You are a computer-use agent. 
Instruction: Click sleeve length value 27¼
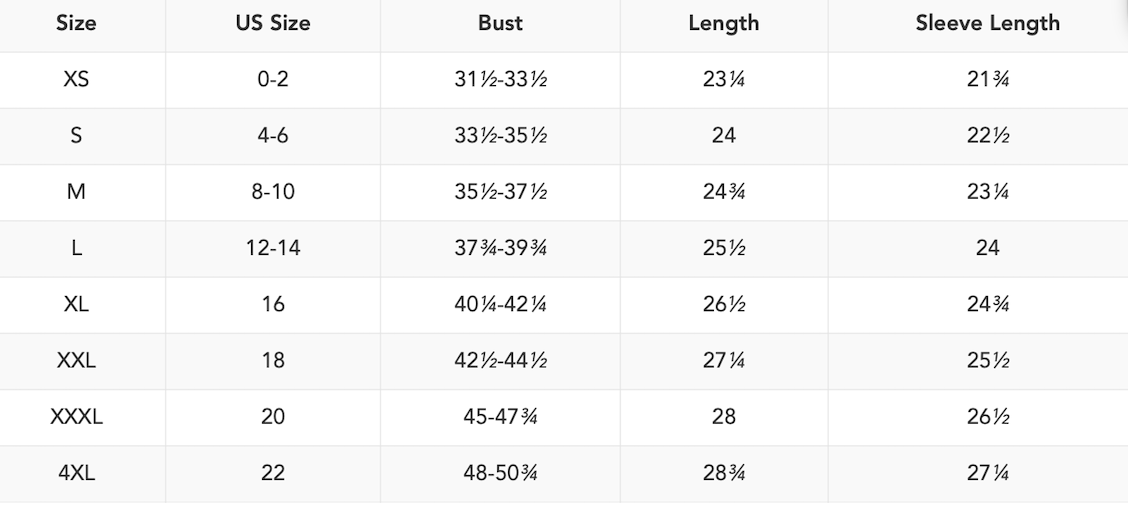987,472
